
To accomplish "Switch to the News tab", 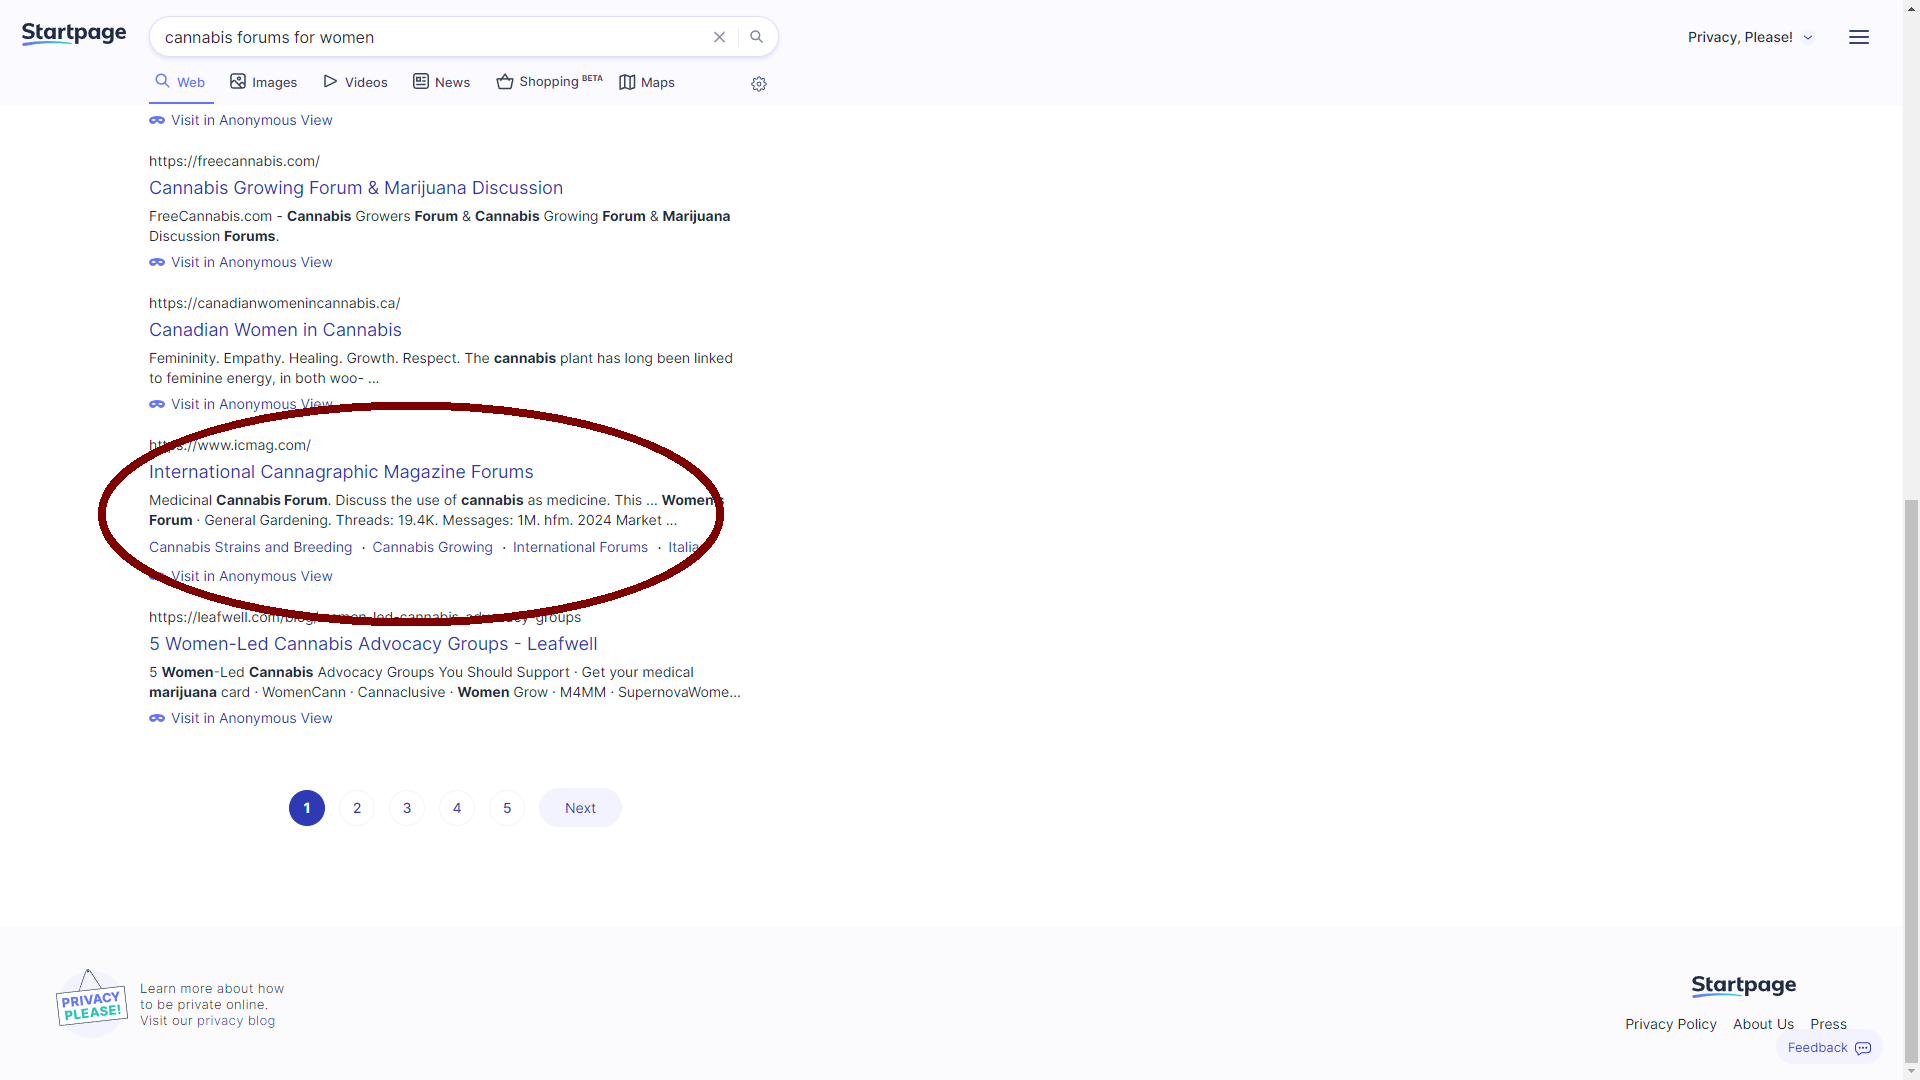I will pos(442,82).
